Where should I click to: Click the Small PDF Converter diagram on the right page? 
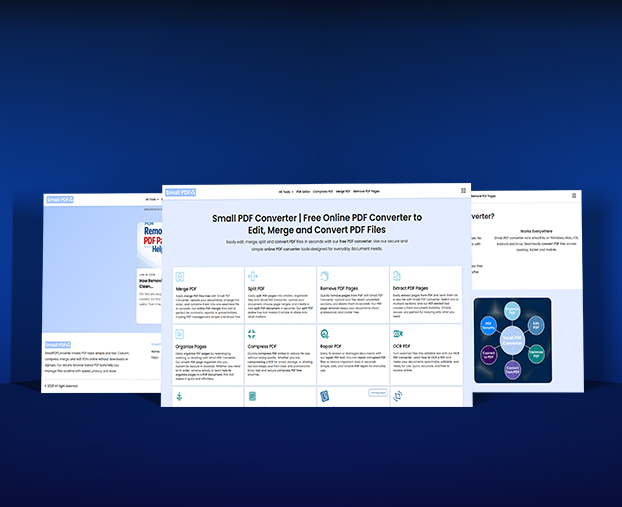513,340
